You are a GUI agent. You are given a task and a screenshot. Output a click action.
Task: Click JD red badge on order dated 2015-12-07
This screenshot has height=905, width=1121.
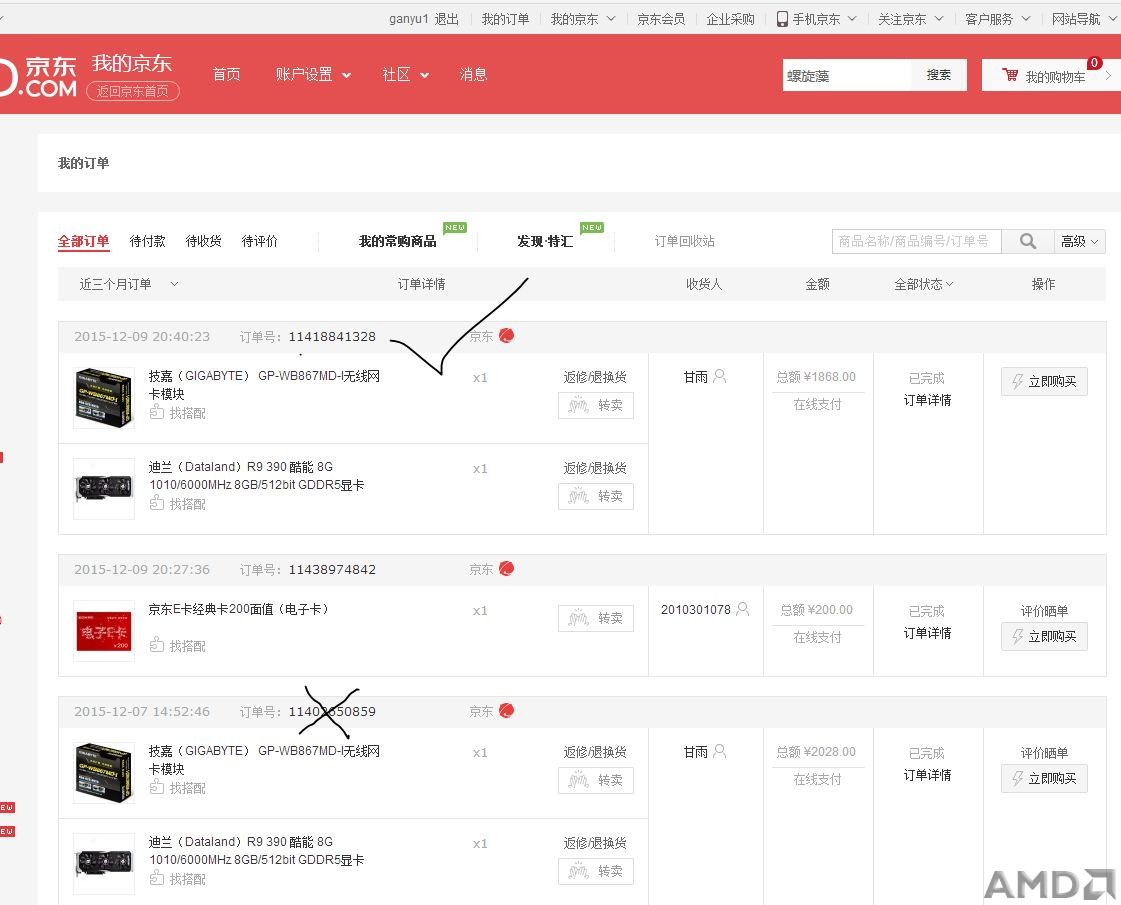coord(507,711)
